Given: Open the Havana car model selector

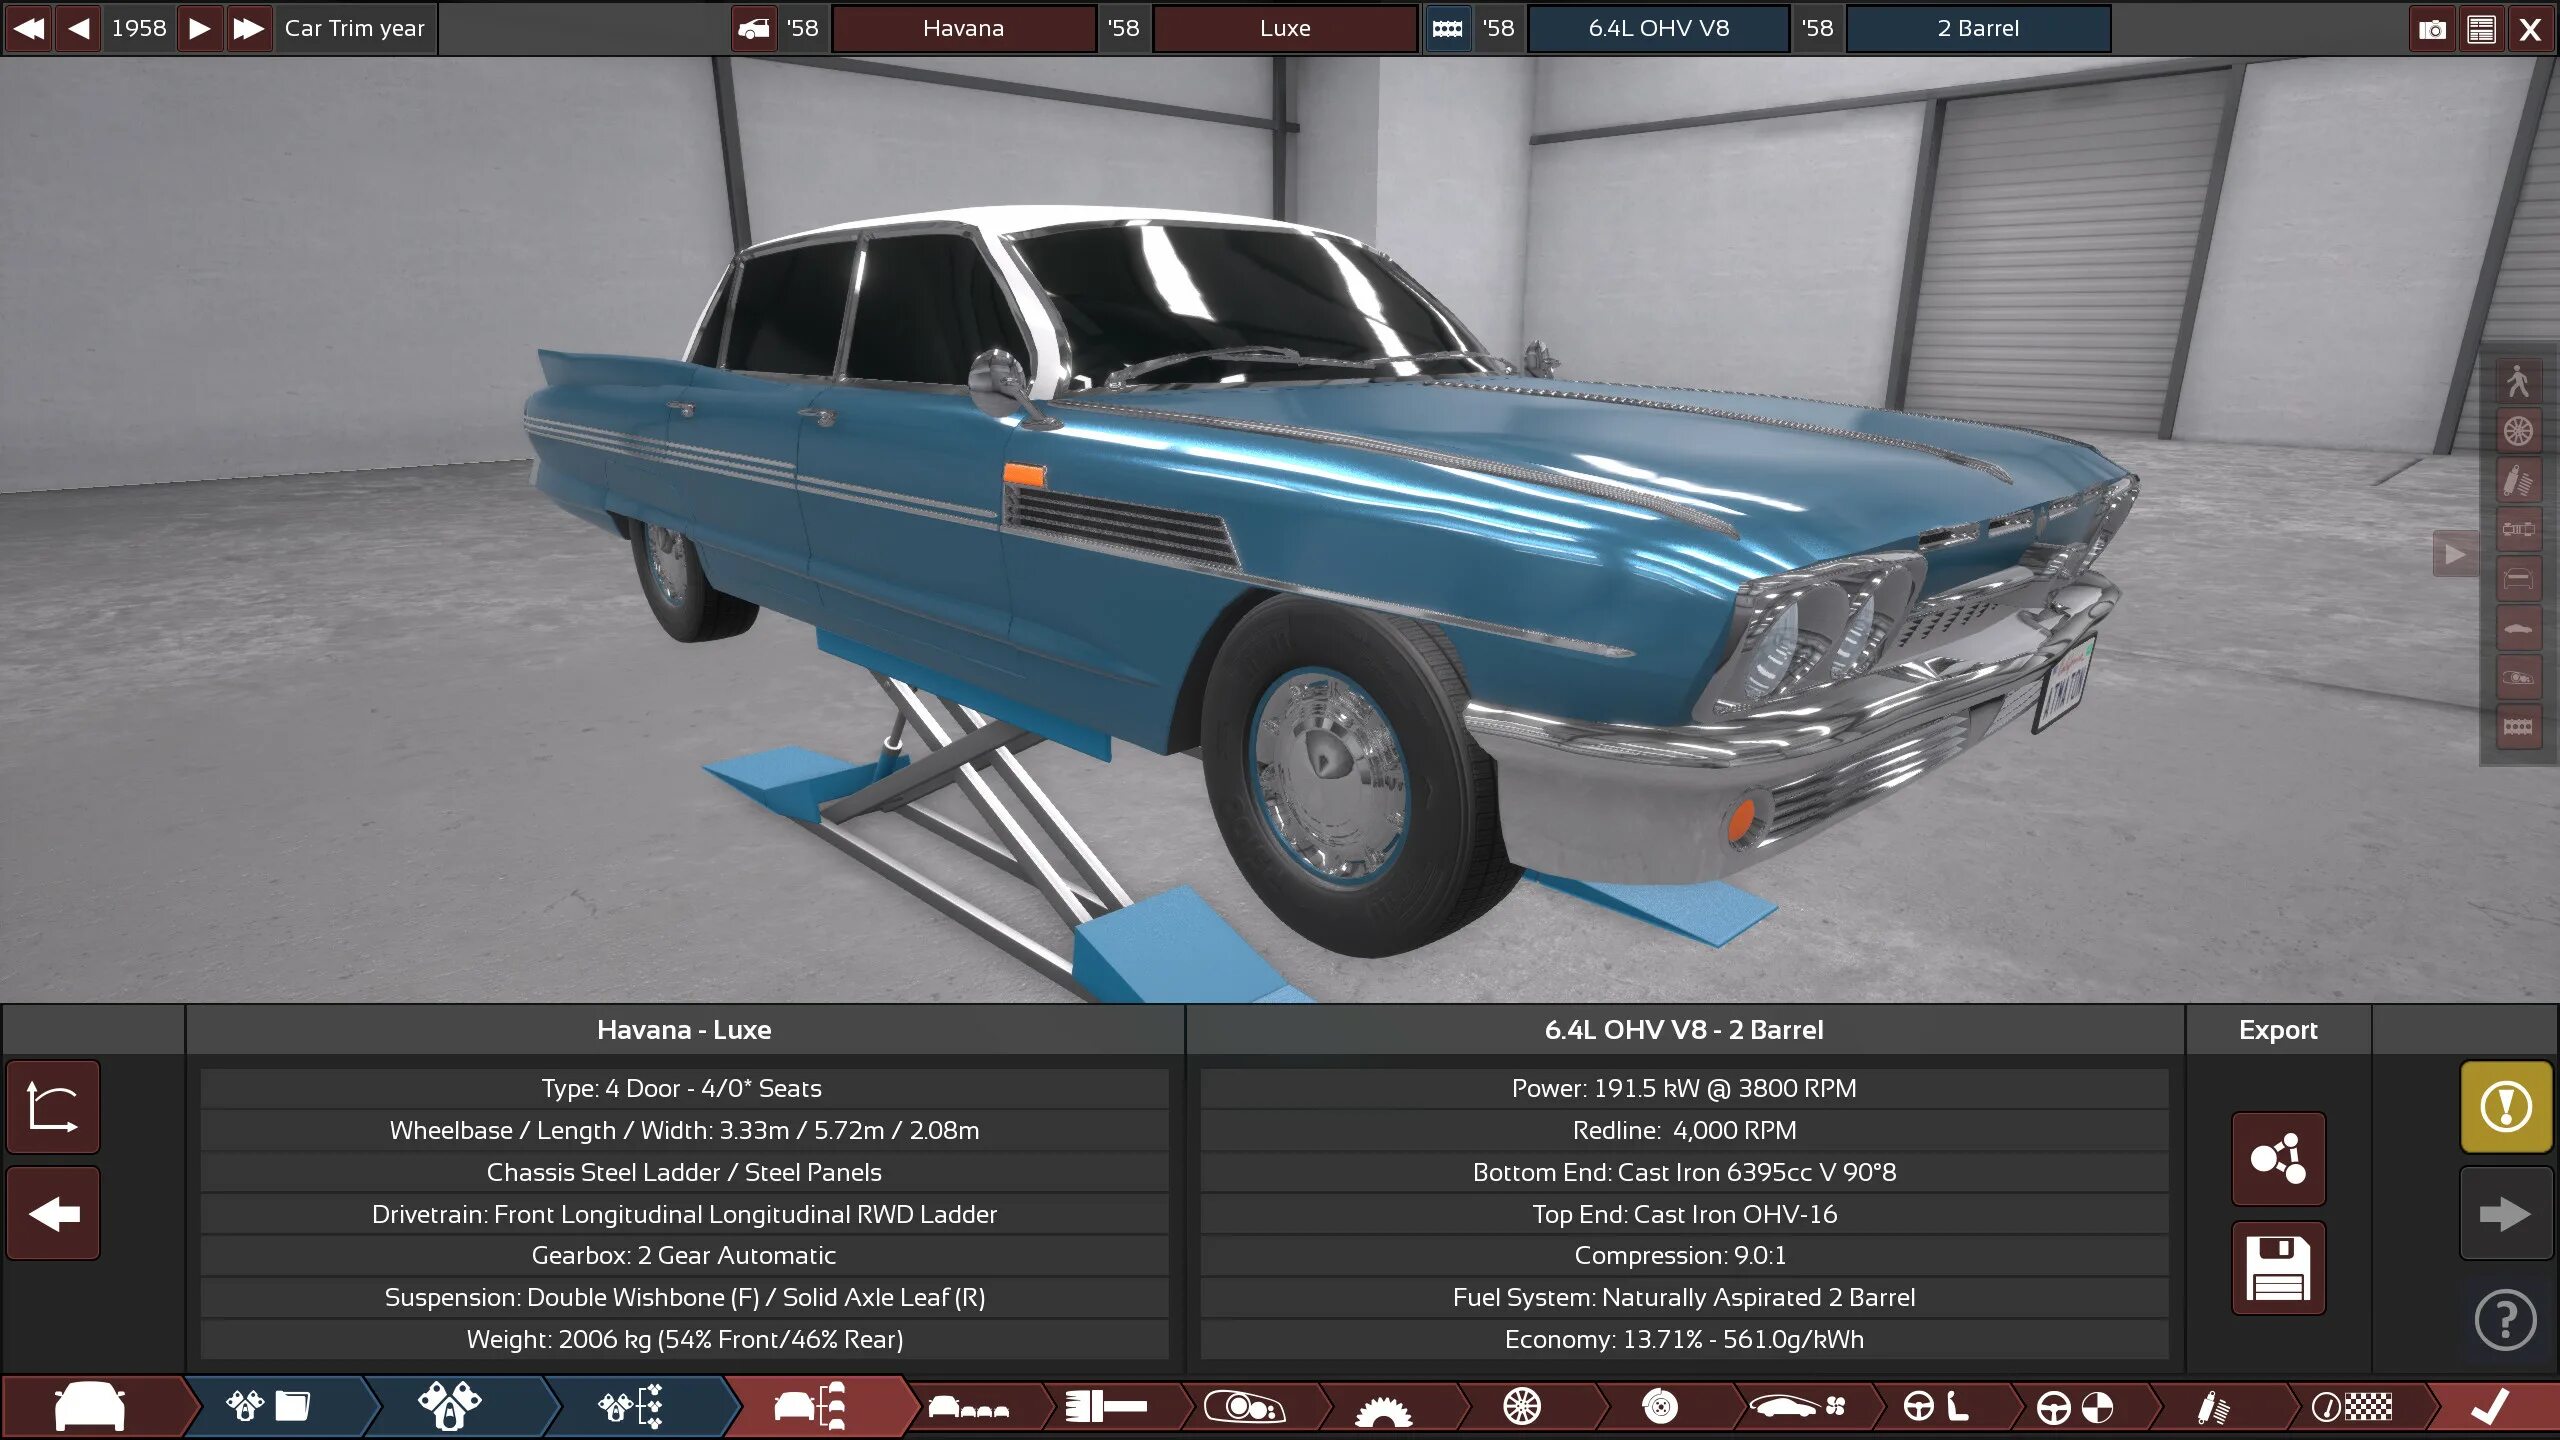Looking at the screenshot, I should point(962,29).
